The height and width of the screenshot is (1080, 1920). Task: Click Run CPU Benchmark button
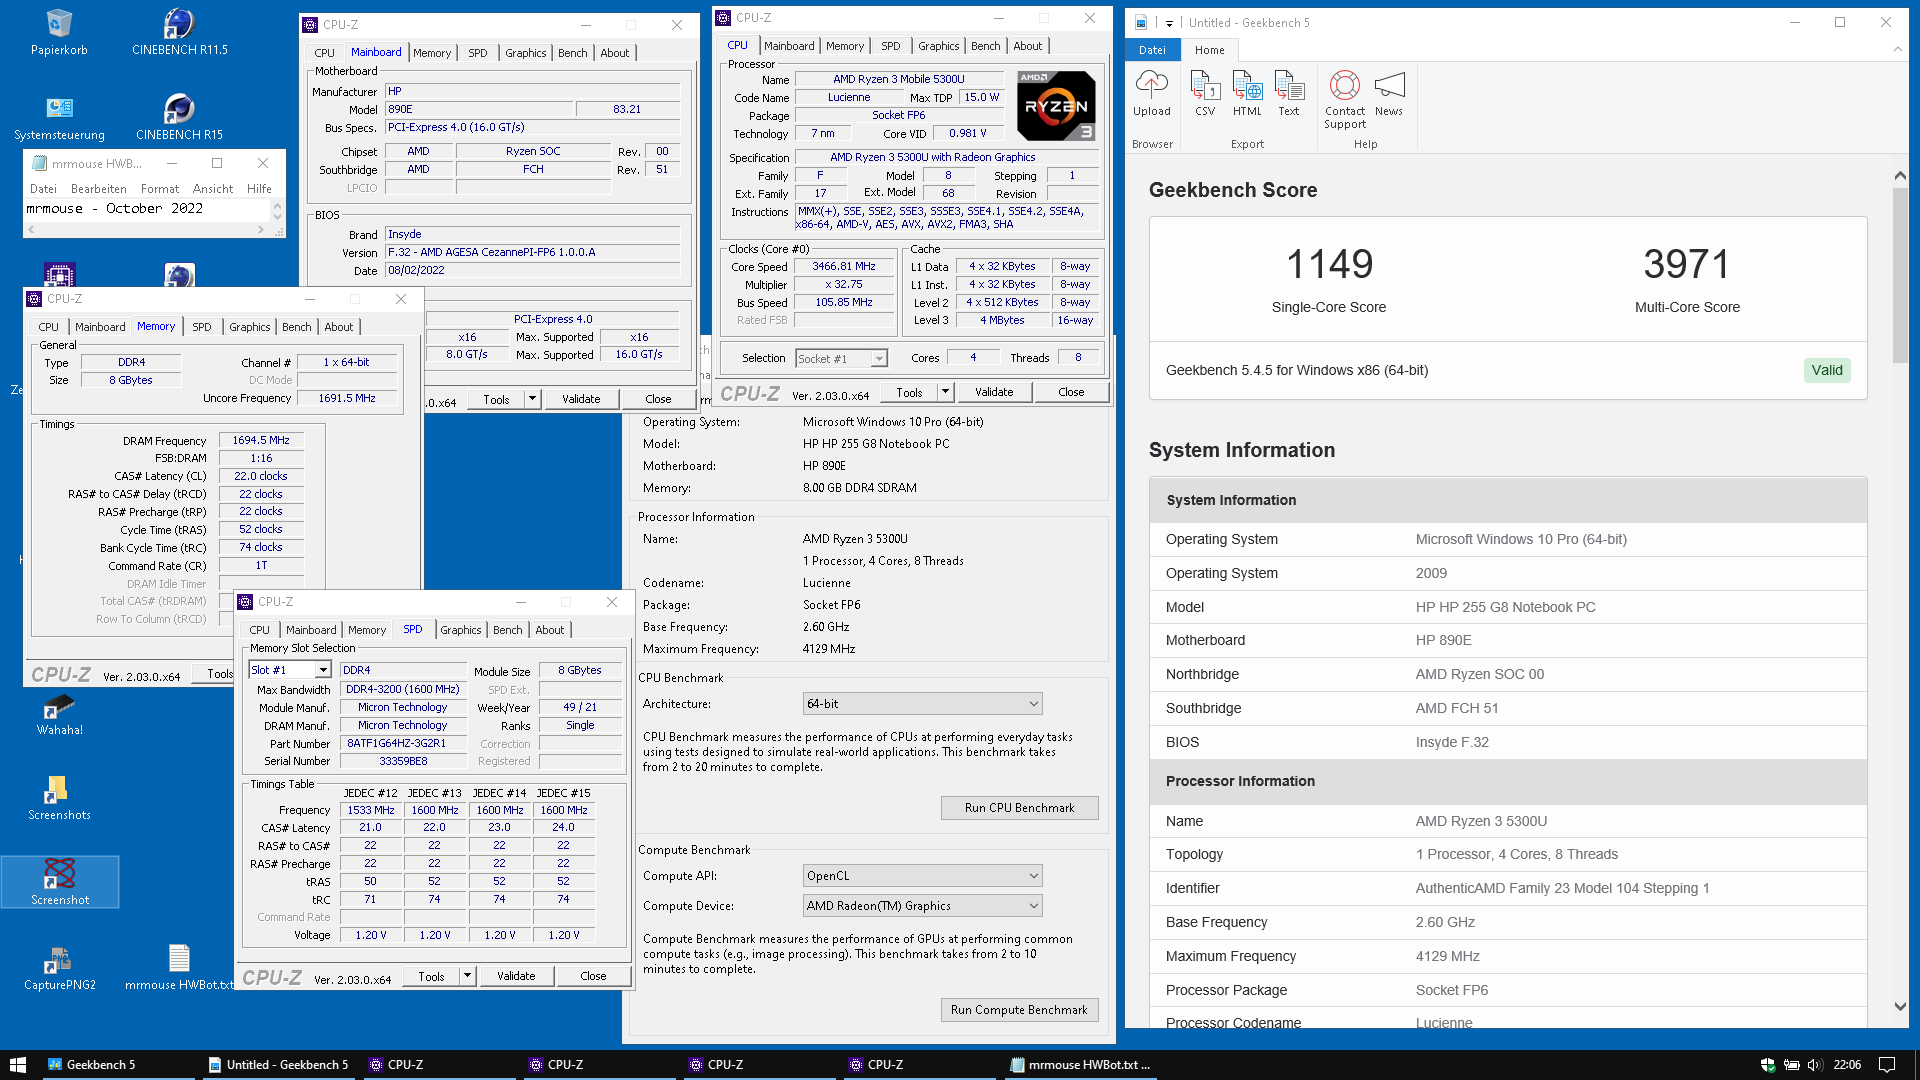1019,808
